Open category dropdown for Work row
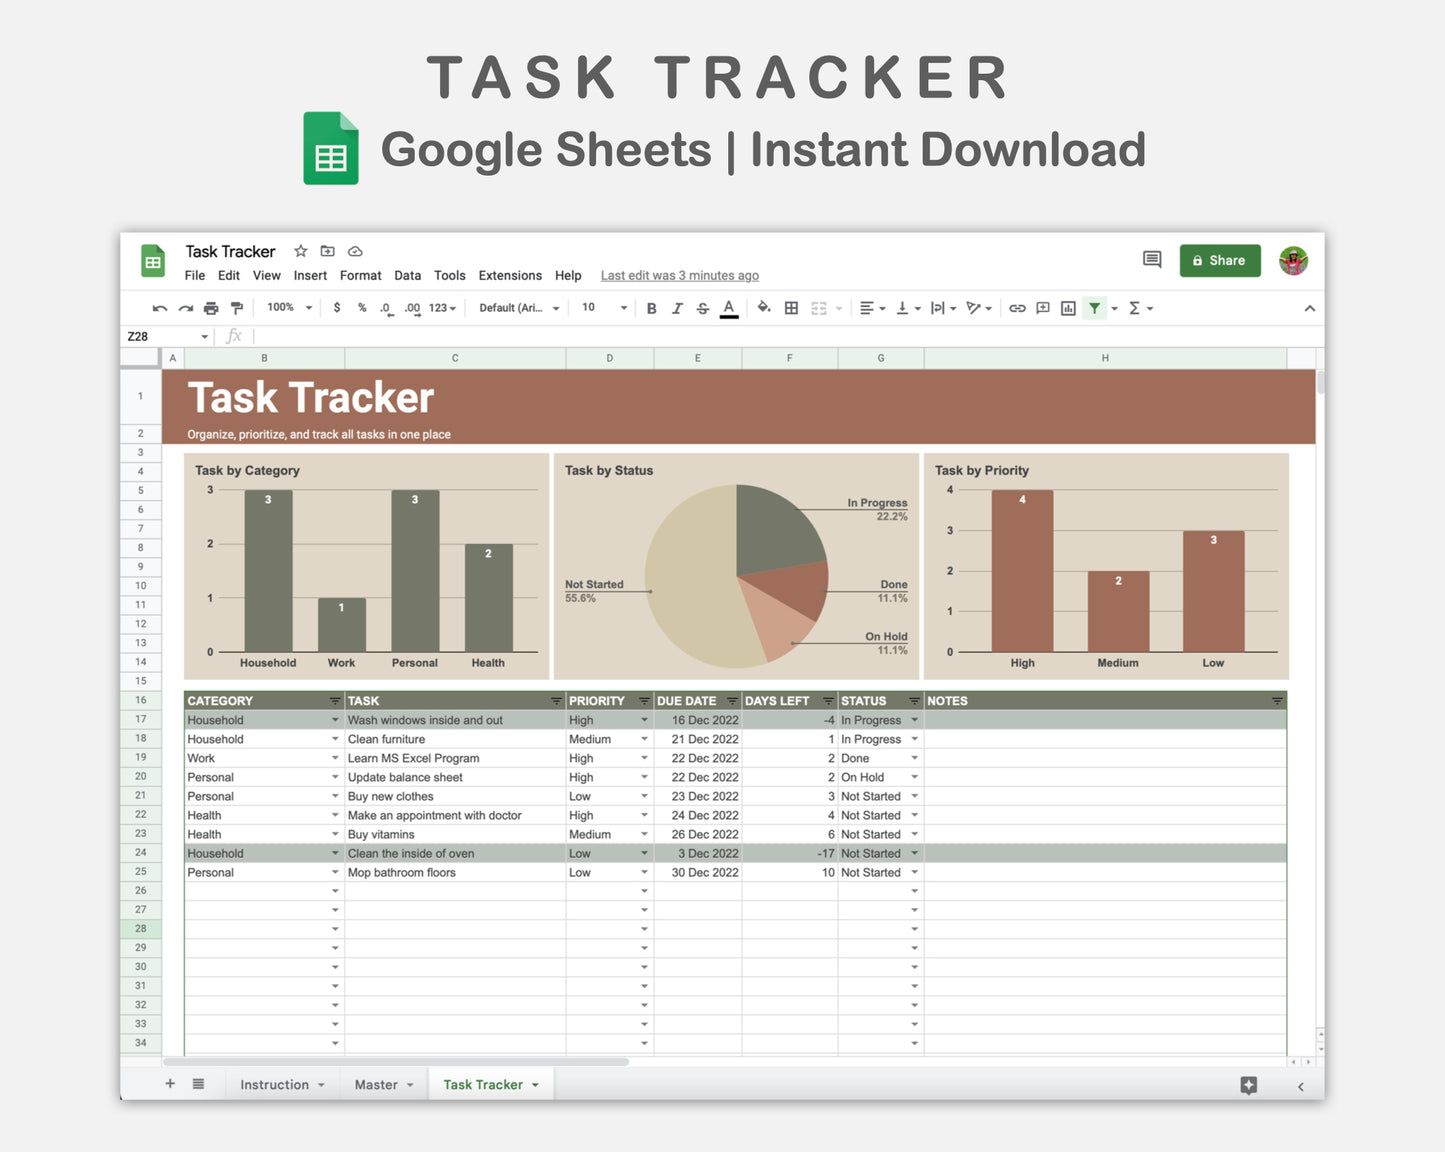Viewport: 1445px width, 1152px height. [335, 758]
